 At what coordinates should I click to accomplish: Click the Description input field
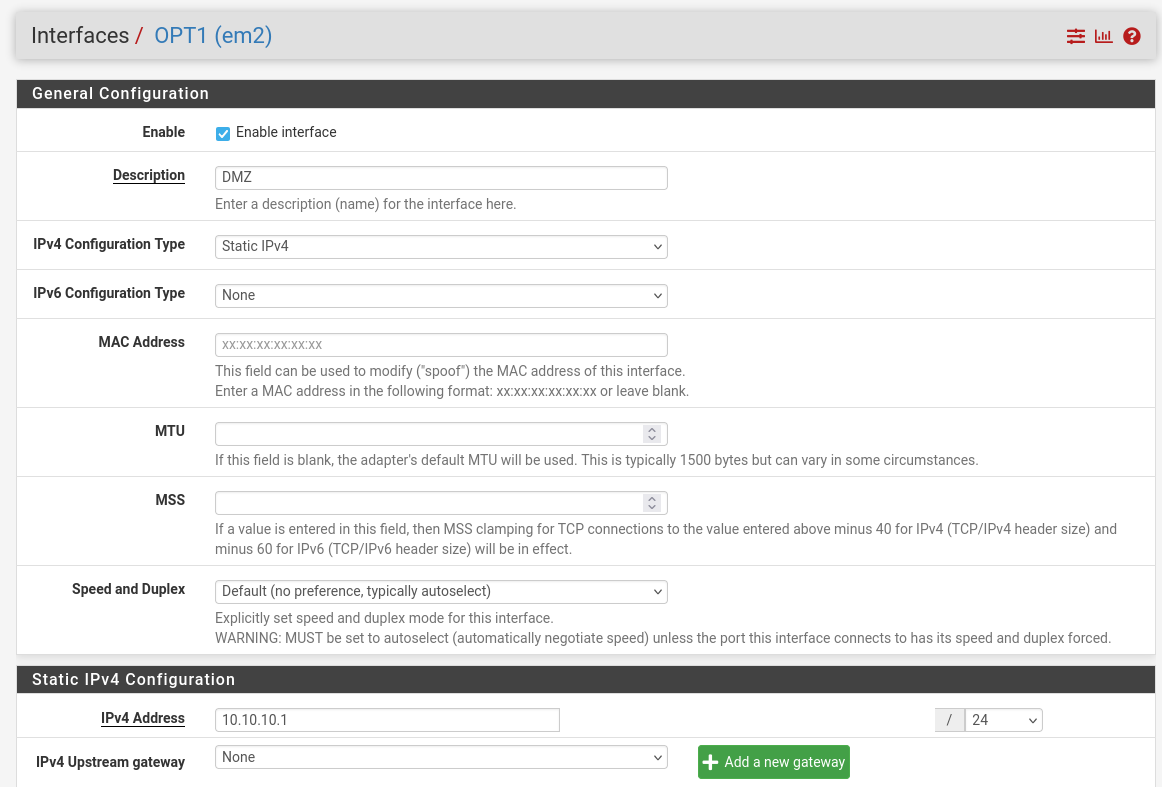pos(441,177)
